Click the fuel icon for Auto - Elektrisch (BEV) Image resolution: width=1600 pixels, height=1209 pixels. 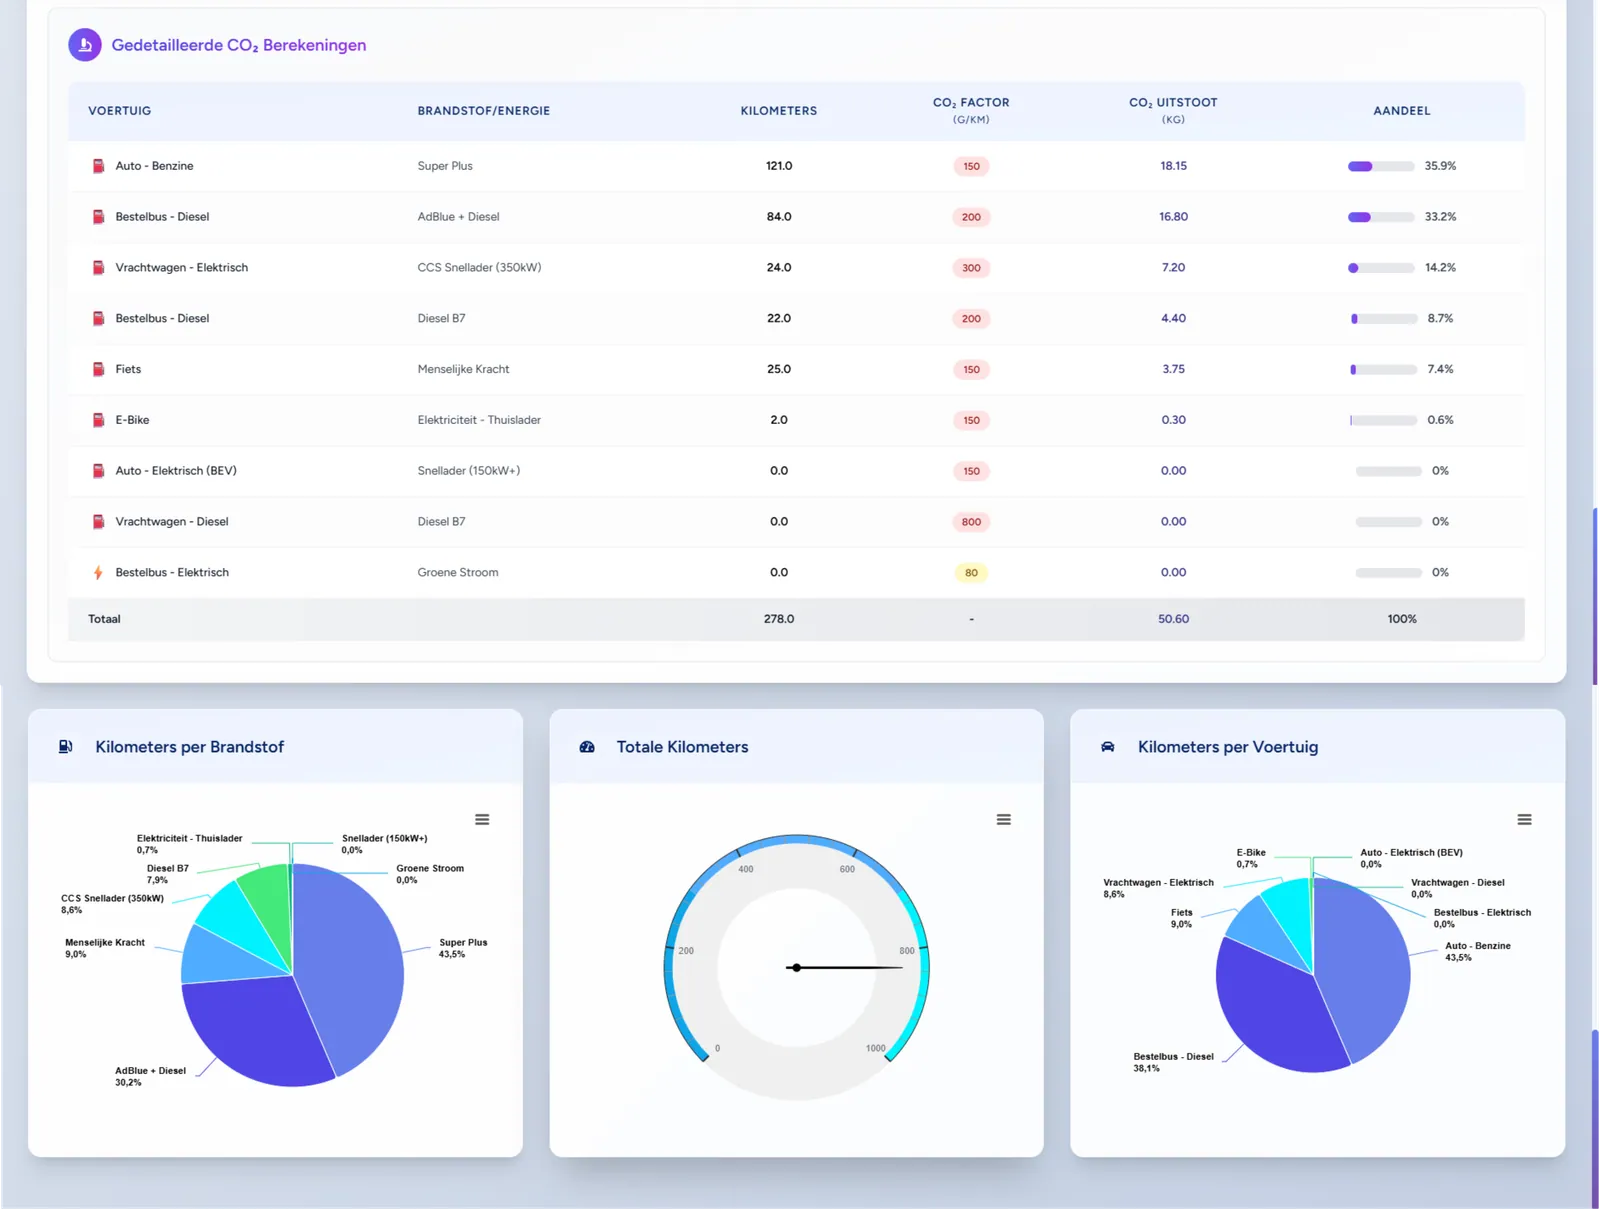(98, 471)
